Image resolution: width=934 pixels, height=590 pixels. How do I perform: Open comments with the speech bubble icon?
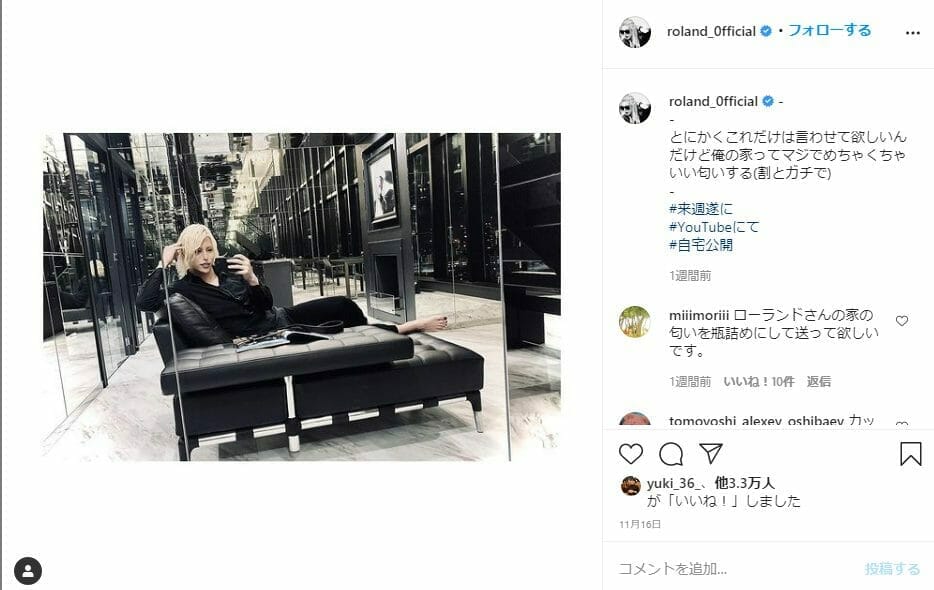pos(671,454)
